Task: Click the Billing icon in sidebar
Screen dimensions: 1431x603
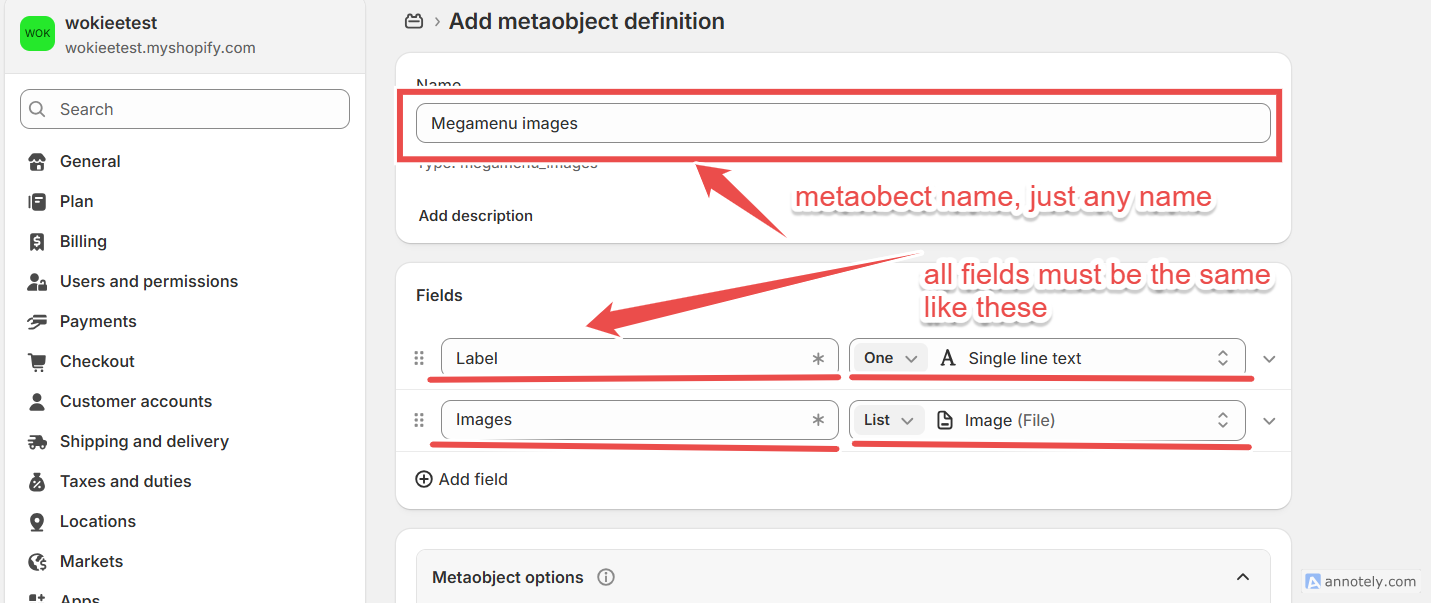Action: [37, 242]
